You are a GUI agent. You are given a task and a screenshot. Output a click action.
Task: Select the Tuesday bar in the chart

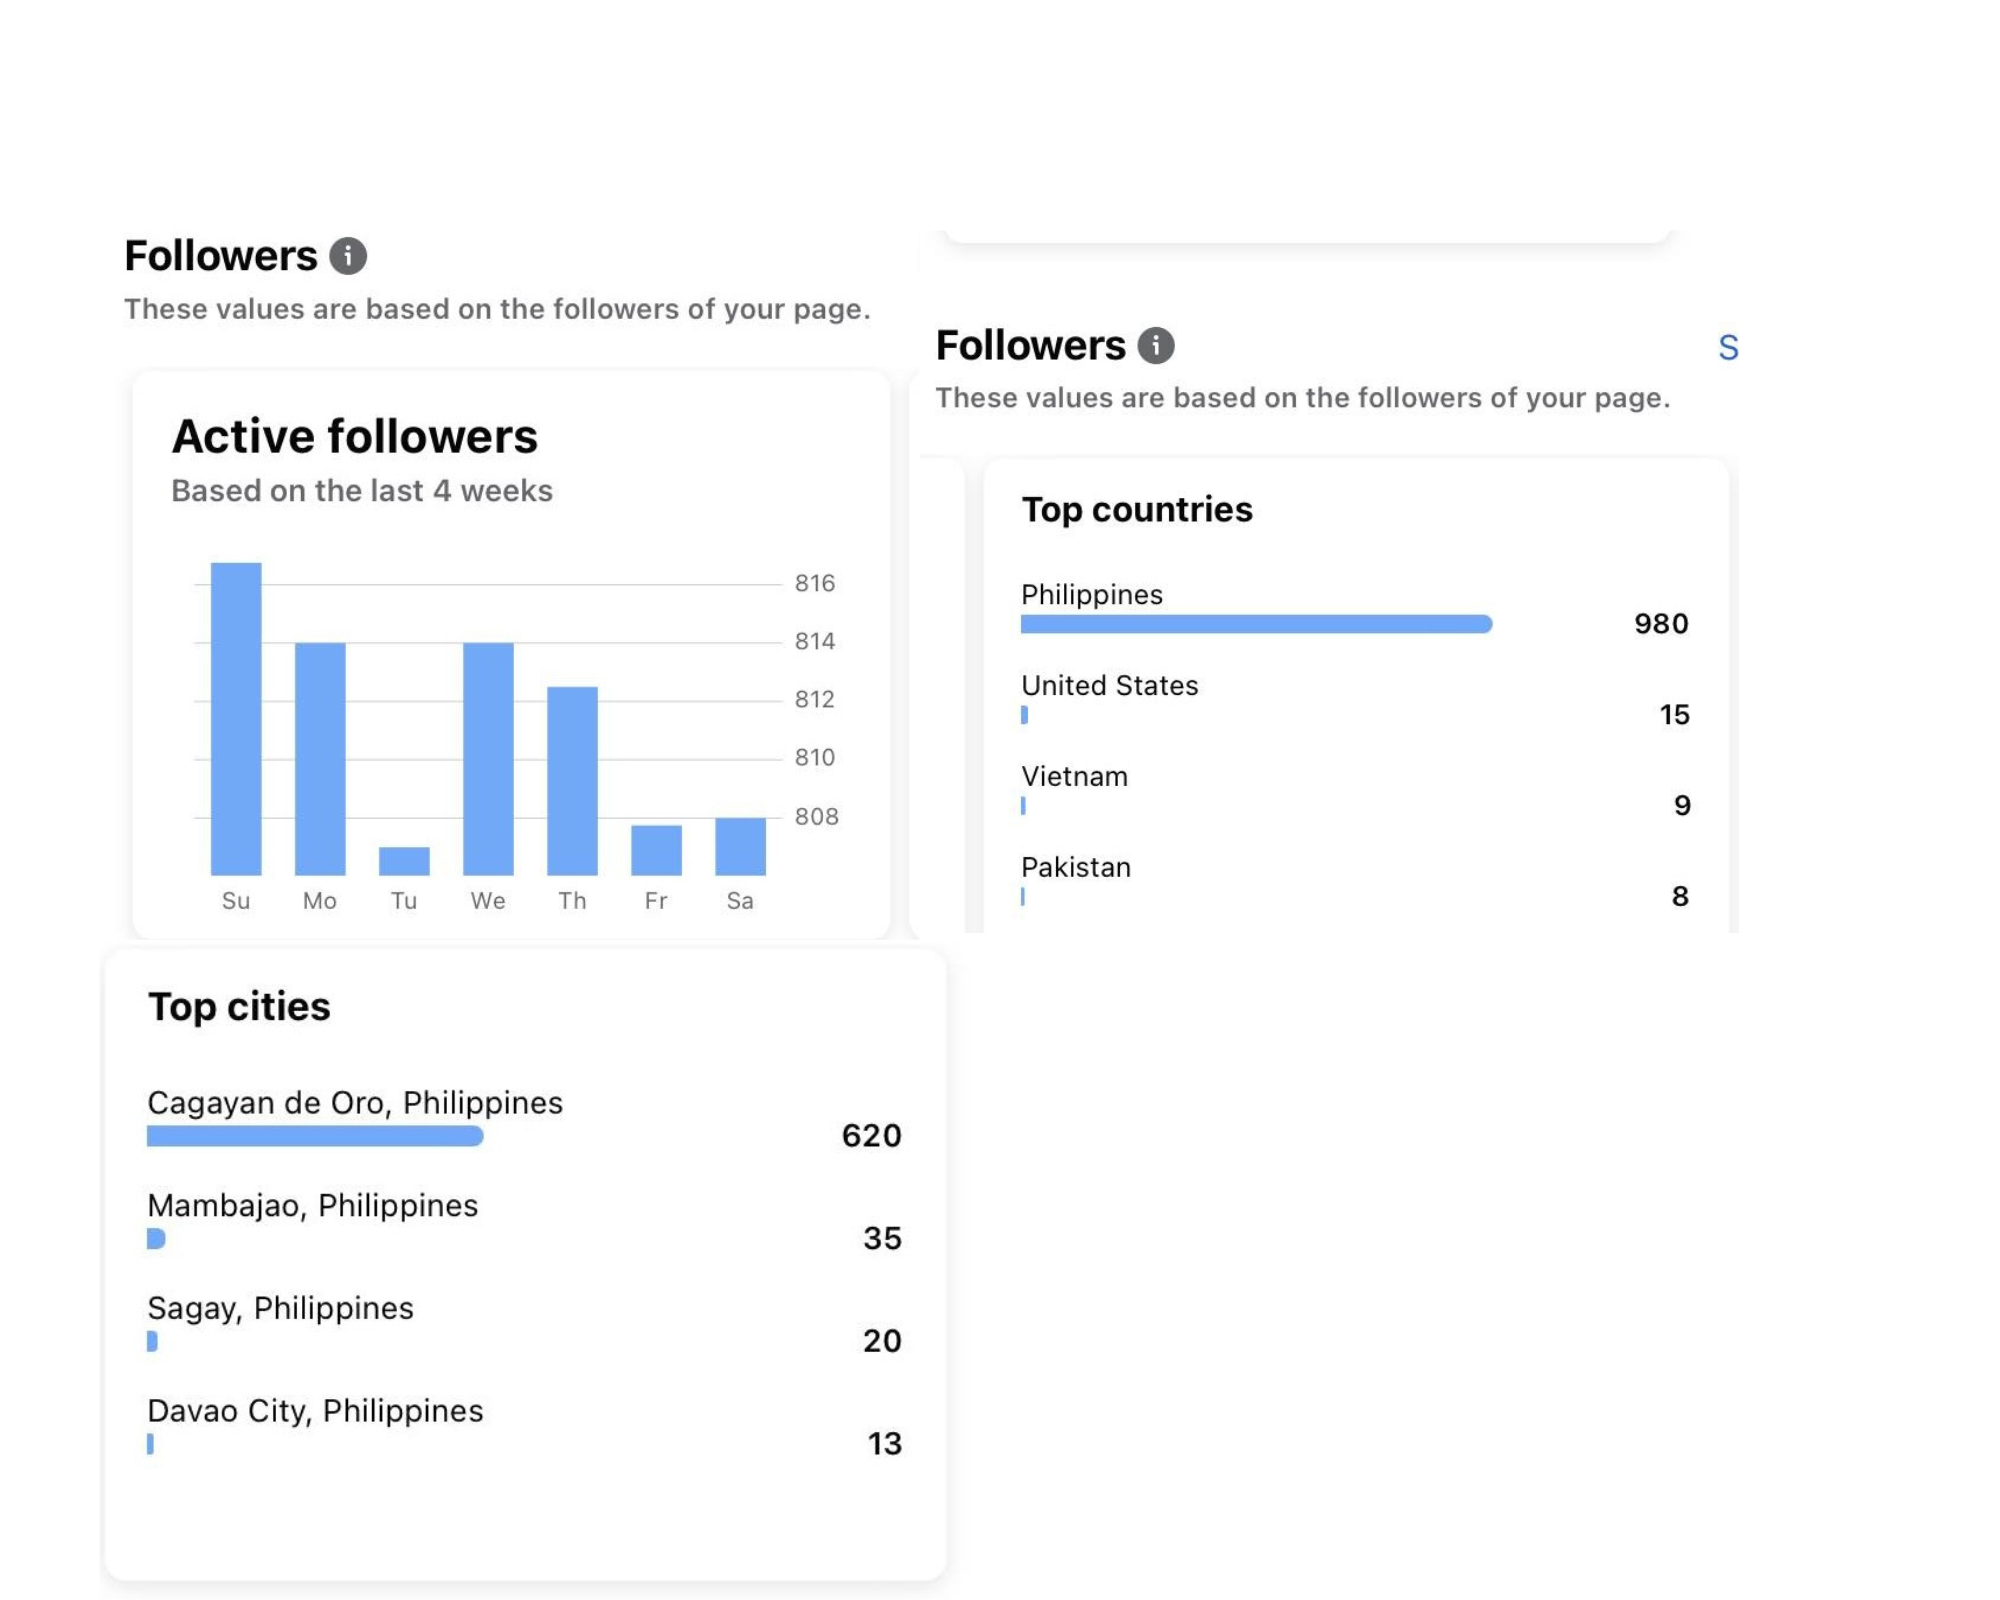pyautogui.click(x=404, y=861)
